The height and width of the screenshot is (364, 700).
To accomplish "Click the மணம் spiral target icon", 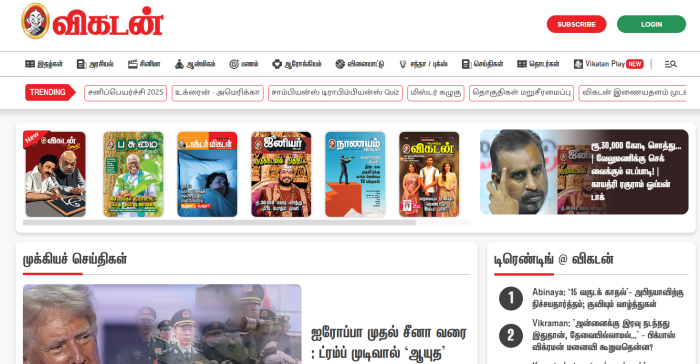I will [x=234, y=64].
